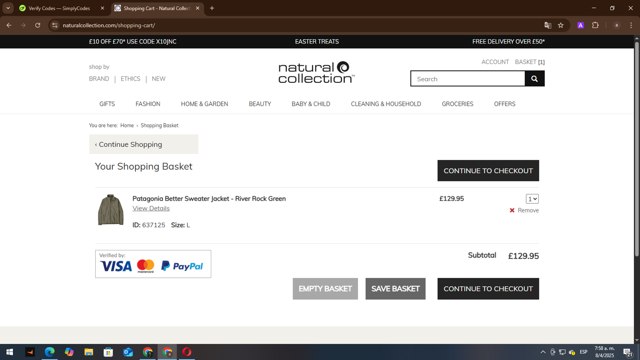Launch Microsoft Edge from taskbar

[x=49, y=352]
